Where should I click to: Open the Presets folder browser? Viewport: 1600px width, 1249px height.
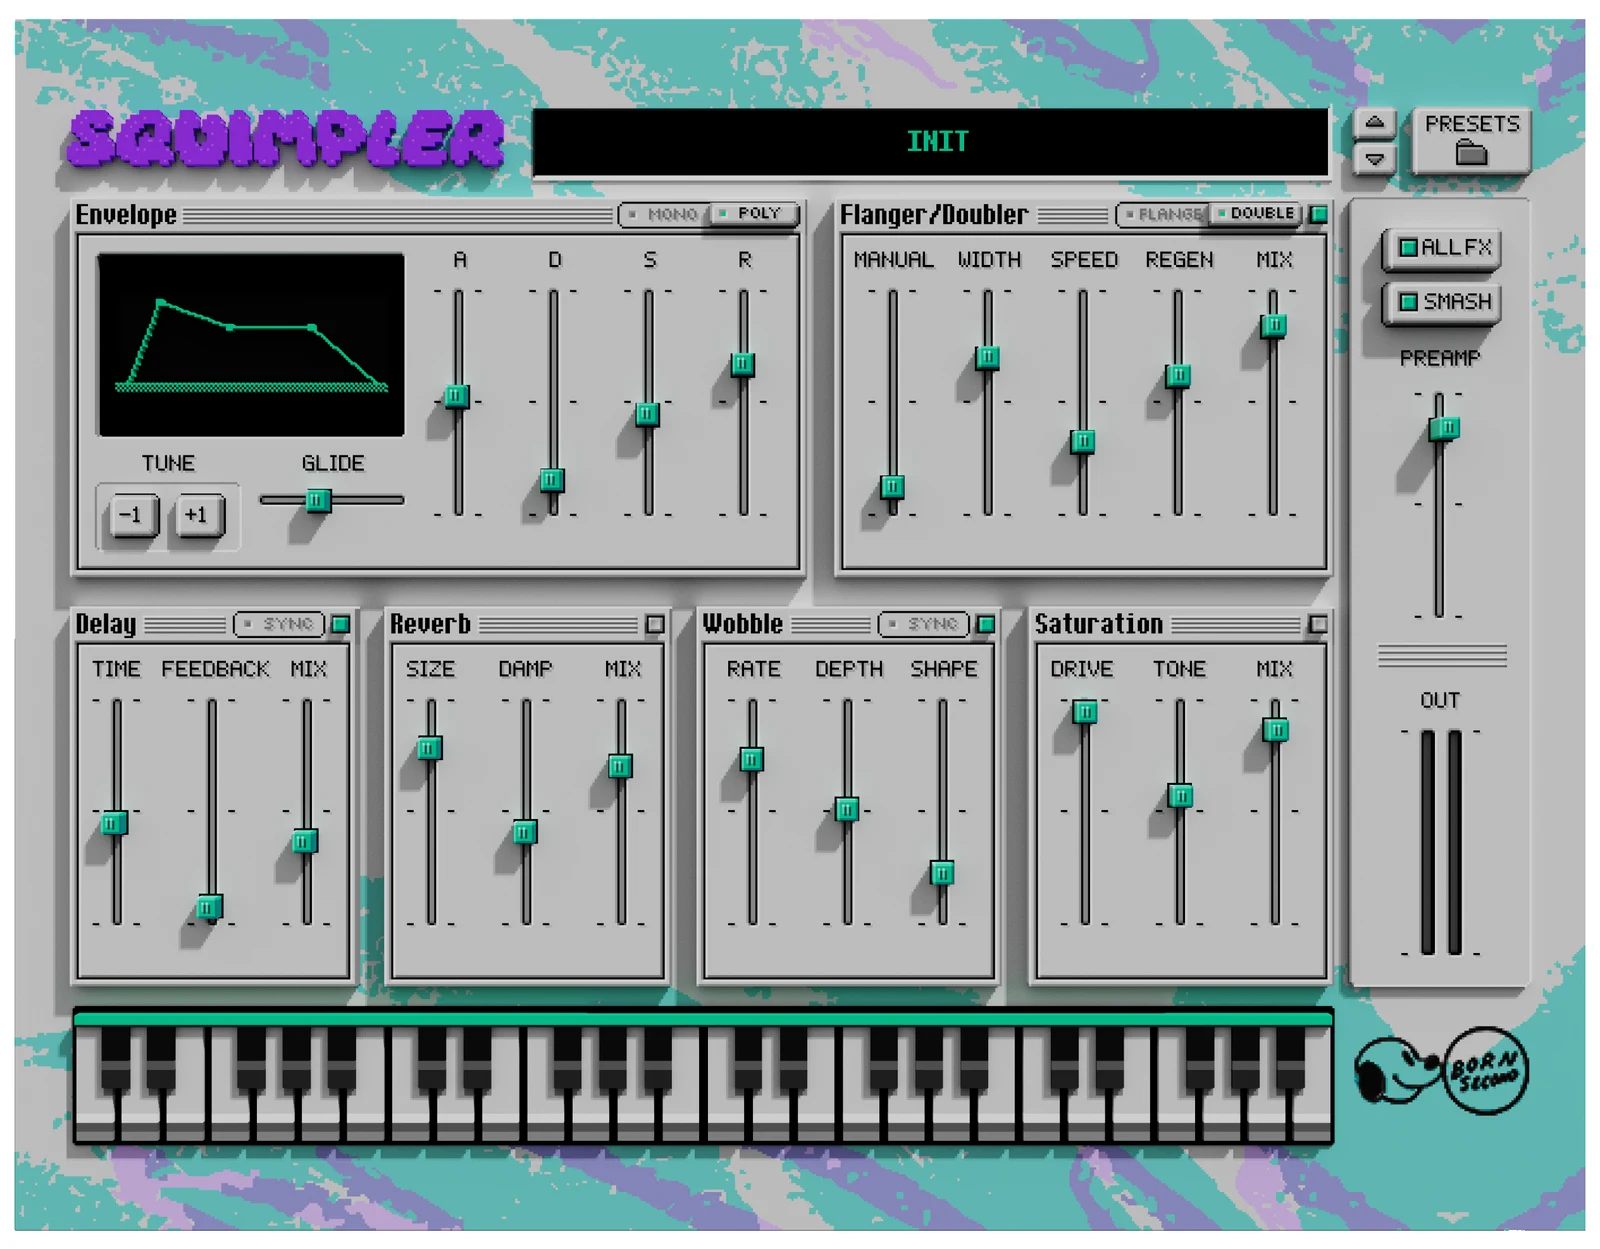tap(1471, 140)
